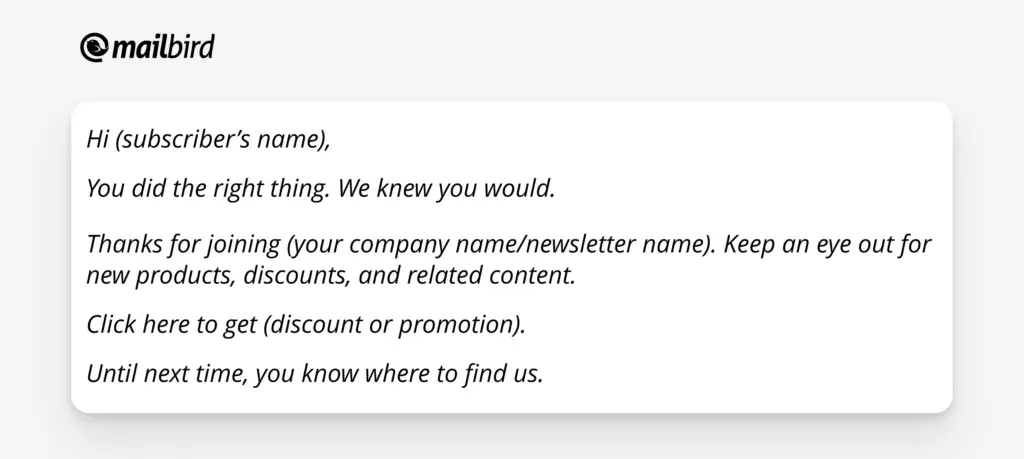Click the "Click here" link text
The height and width of the screenshot is (459, 1024).
pos(135,325)
